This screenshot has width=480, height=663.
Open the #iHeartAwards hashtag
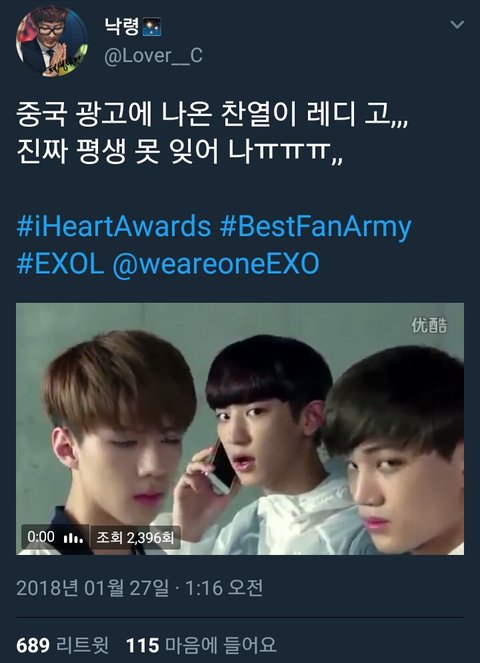pos(114,226)
